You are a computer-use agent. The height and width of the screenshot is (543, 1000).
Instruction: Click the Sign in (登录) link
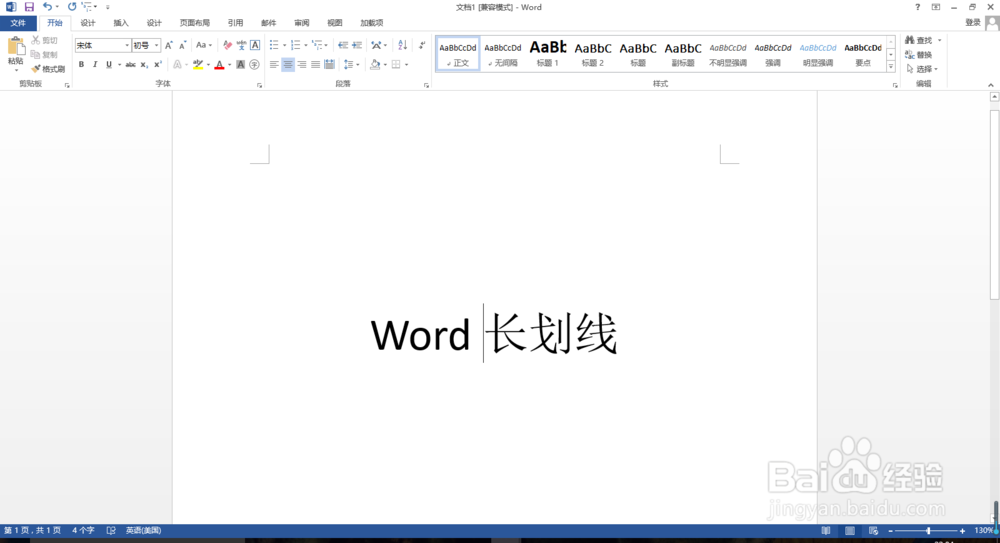click(x=973, y=22)
